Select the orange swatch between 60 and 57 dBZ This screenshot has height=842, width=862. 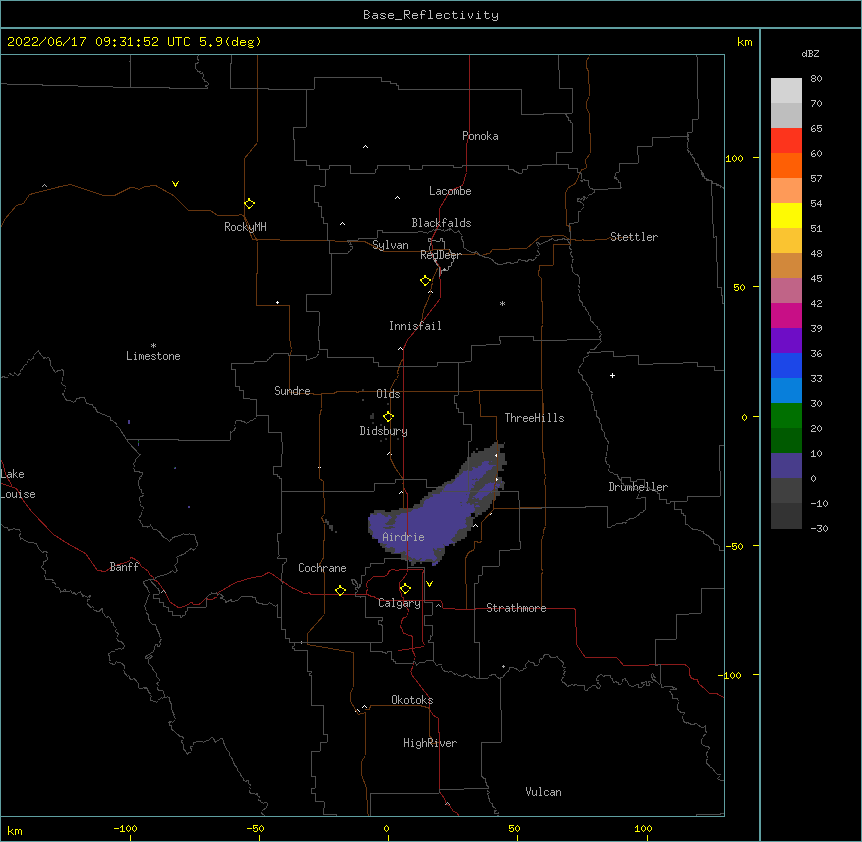click(x=786, y=165)
